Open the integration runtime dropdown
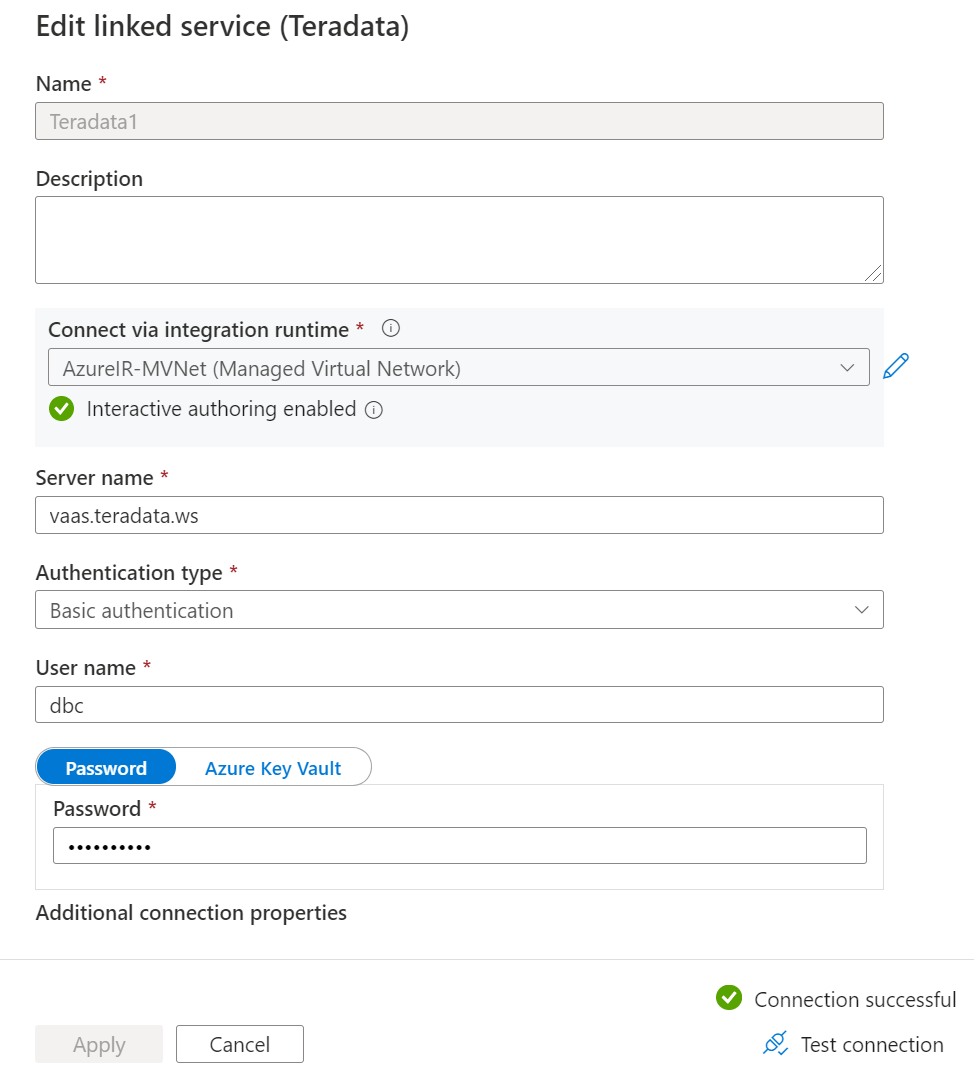This screenshot has width=976, height=1072. pyautogui.click(x=459, y=367)
